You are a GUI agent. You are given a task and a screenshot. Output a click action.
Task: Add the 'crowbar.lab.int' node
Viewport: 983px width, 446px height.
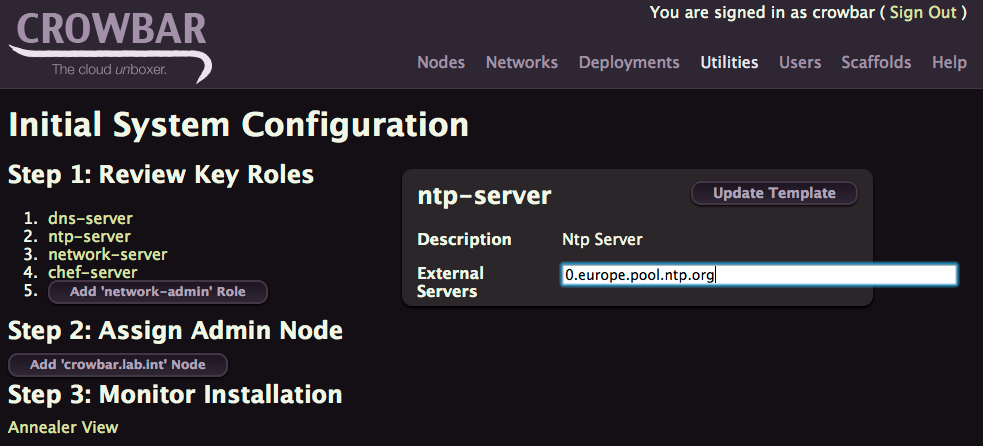tap(118, 364)
